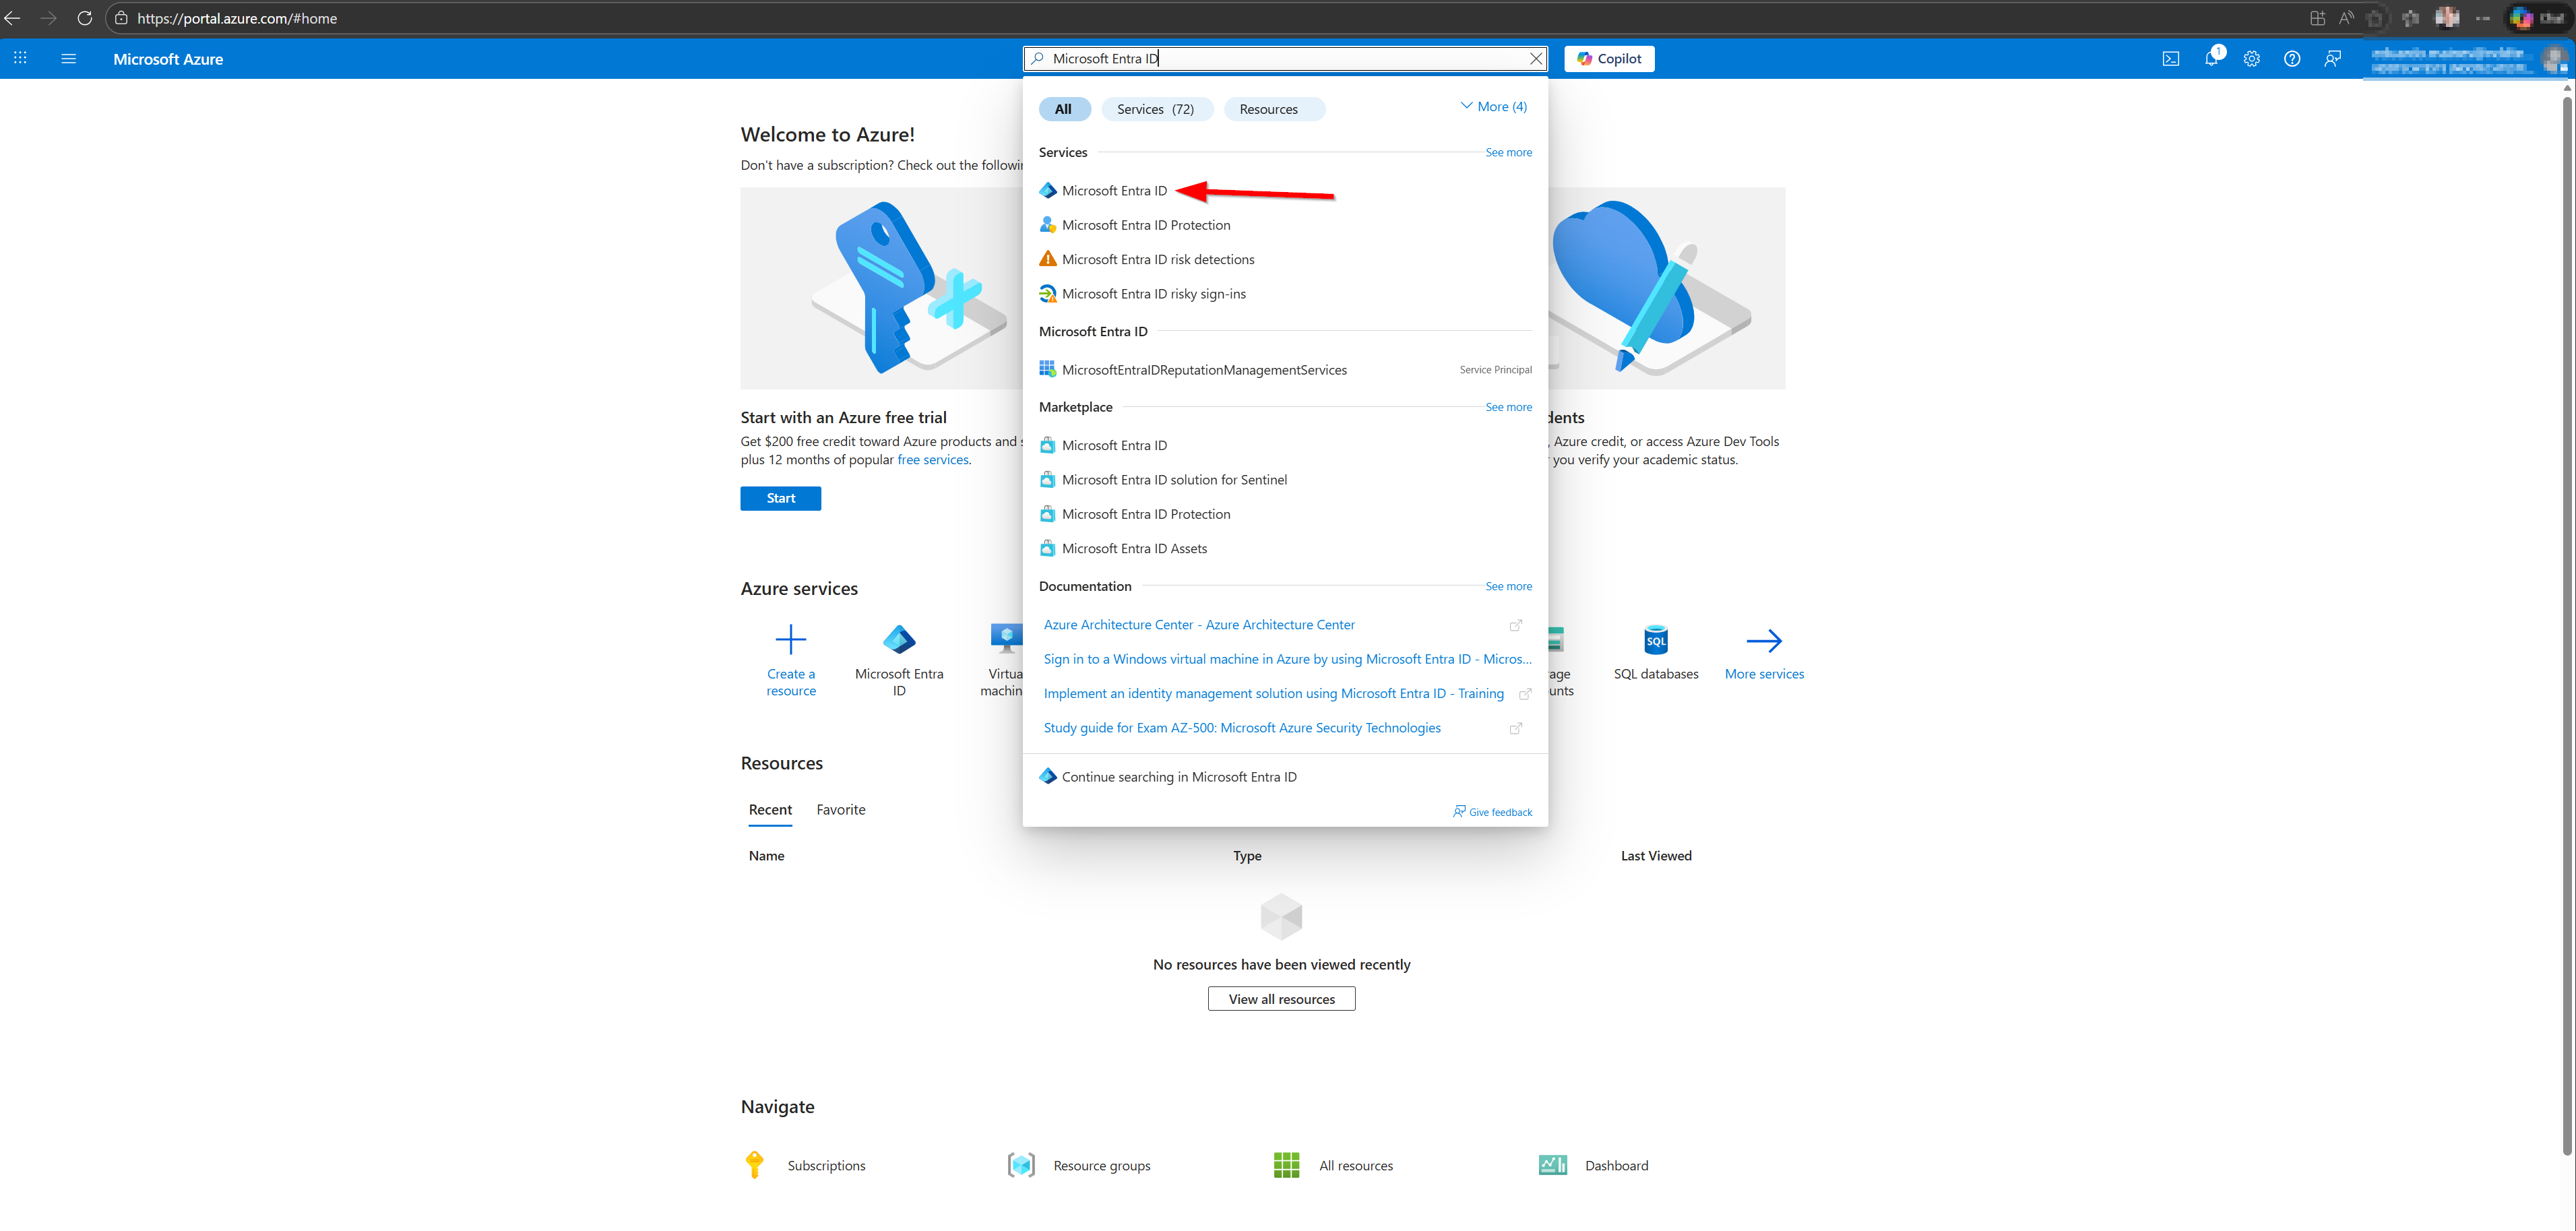Open the Cloud Shell icon in header

coord(2170,59)
